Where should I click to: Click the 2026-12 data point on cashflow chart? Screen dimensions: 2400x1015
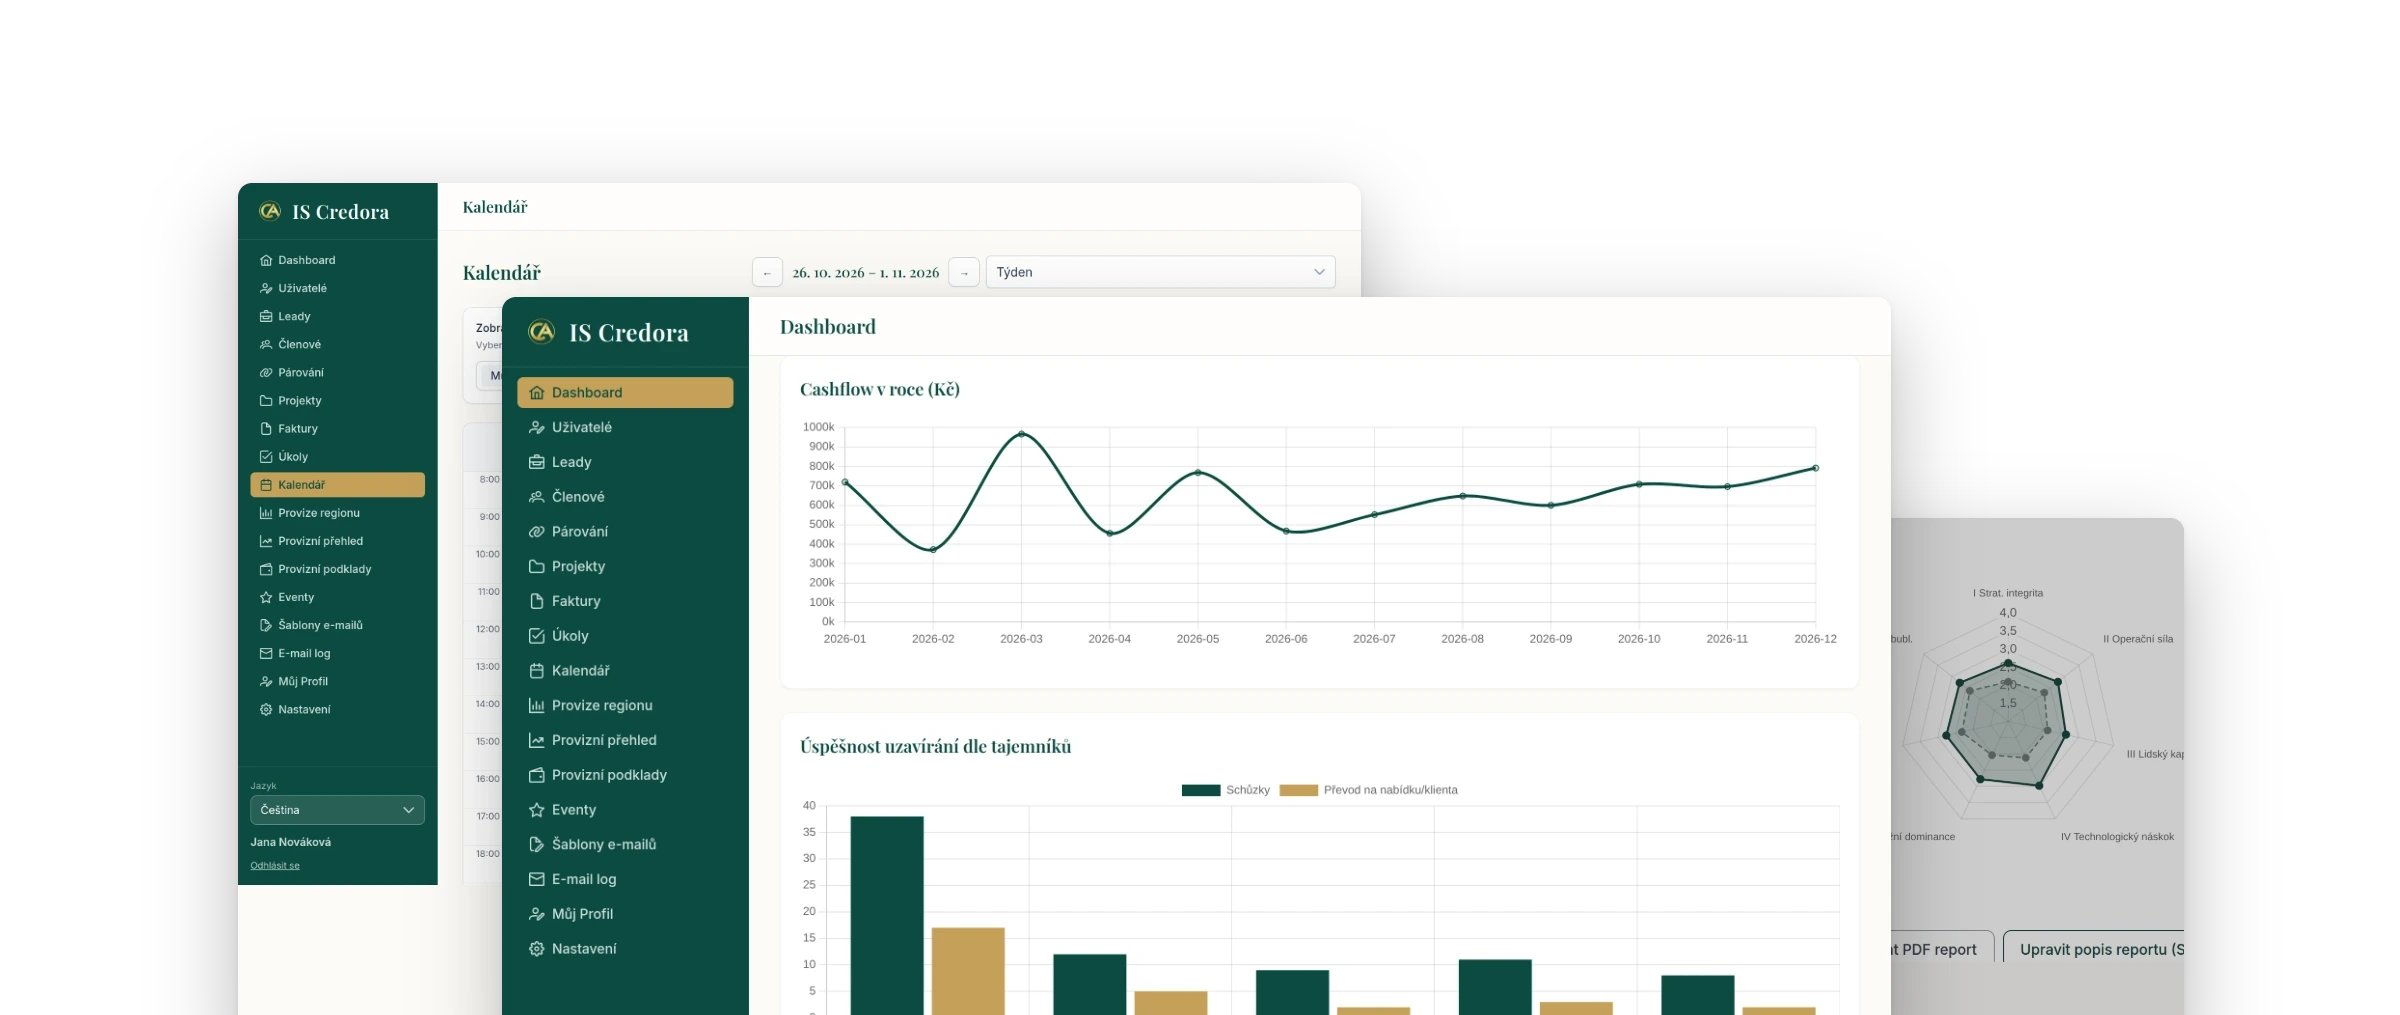click(1815, 468)
